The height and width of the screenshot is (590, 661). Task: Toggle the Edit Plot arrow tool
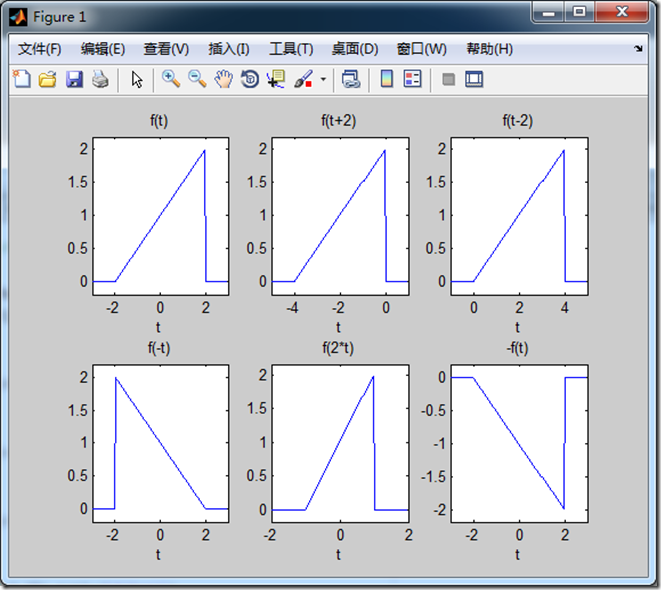coord(137,79)
